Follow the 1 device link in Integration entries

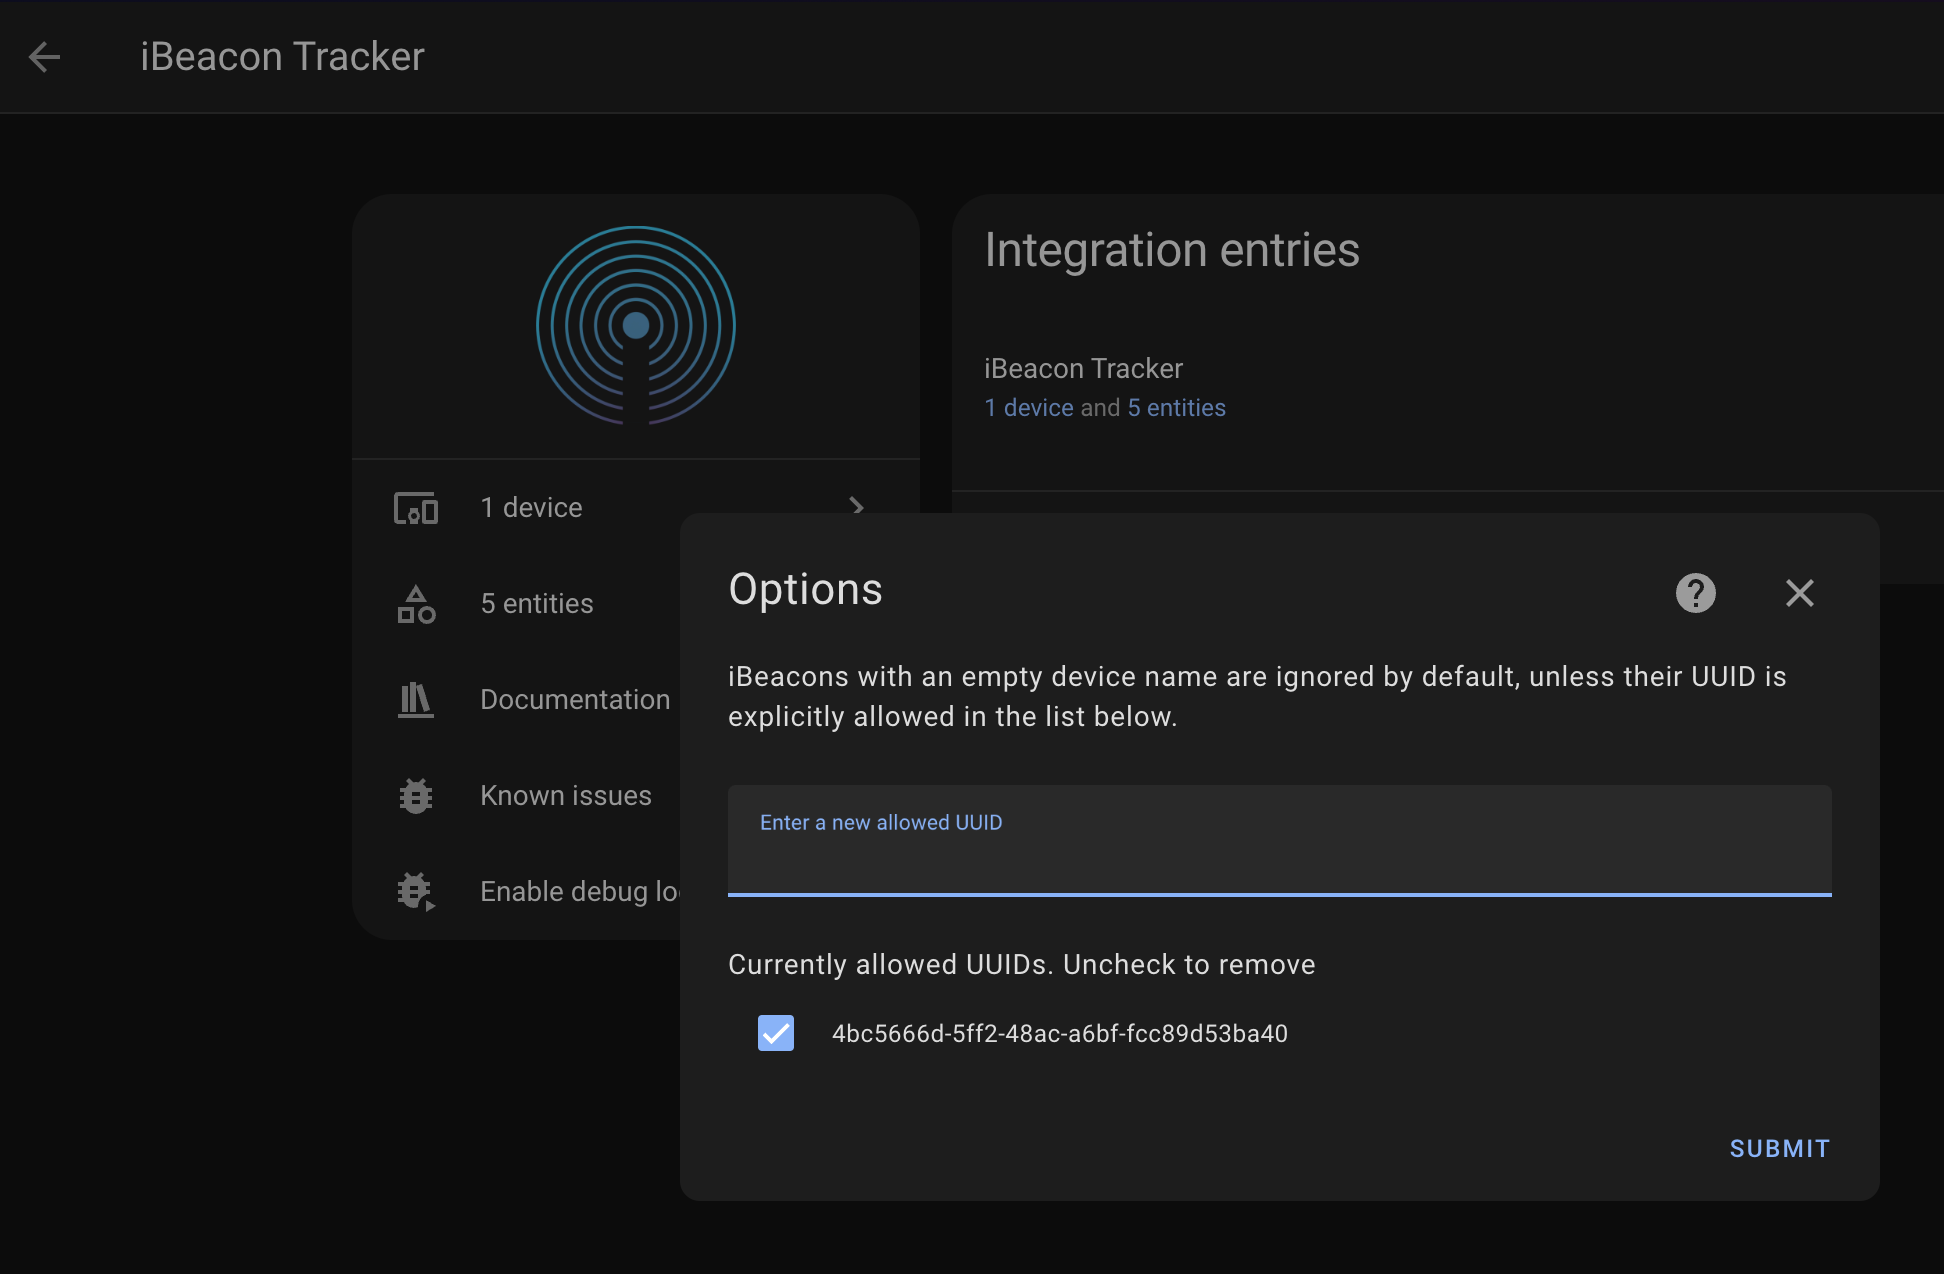1029,408
